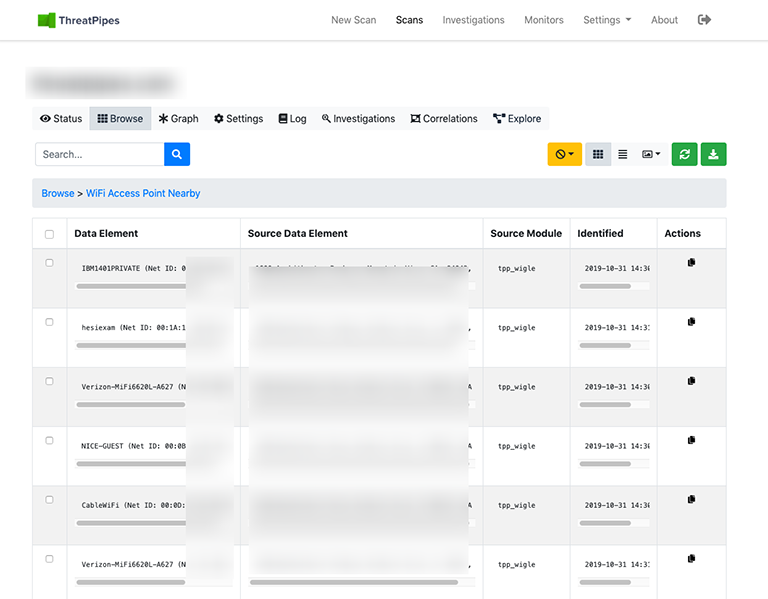This screenshot has height=599, width=768.
Task: Copy icon in IBM1401PRIVATE row
Action: (691, 263)
